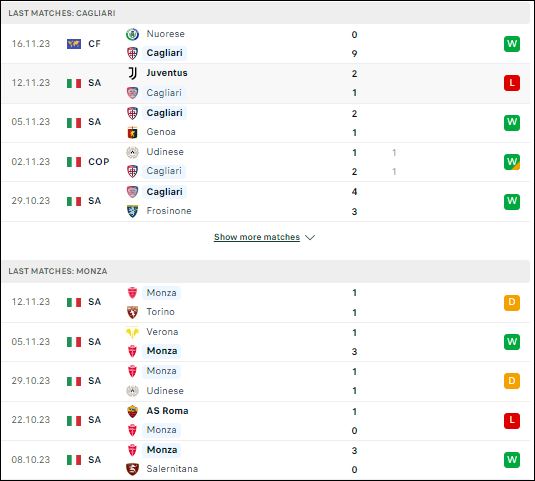Click the world flag icon beside CF
The height and width of the screenshot is (481, 535).
(74, 44)
